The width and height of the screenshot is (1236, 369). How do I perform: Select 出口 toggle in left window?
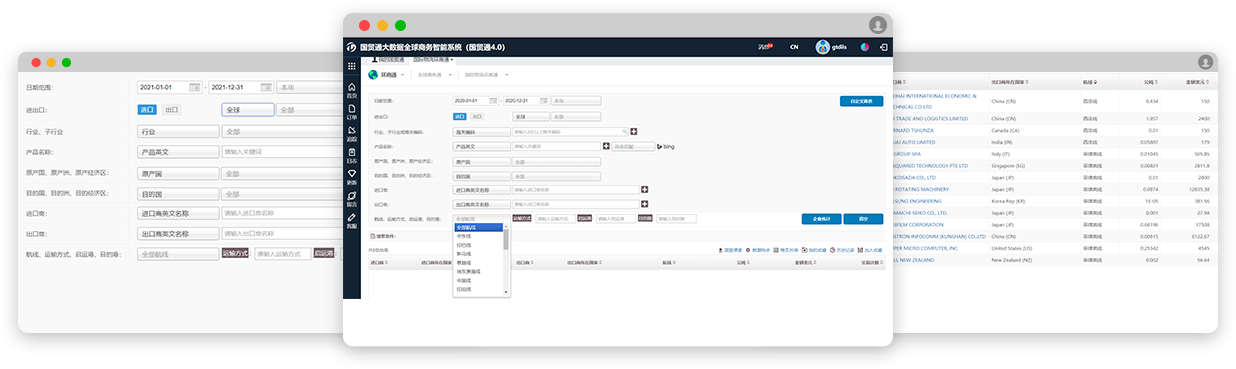(172, 110)
